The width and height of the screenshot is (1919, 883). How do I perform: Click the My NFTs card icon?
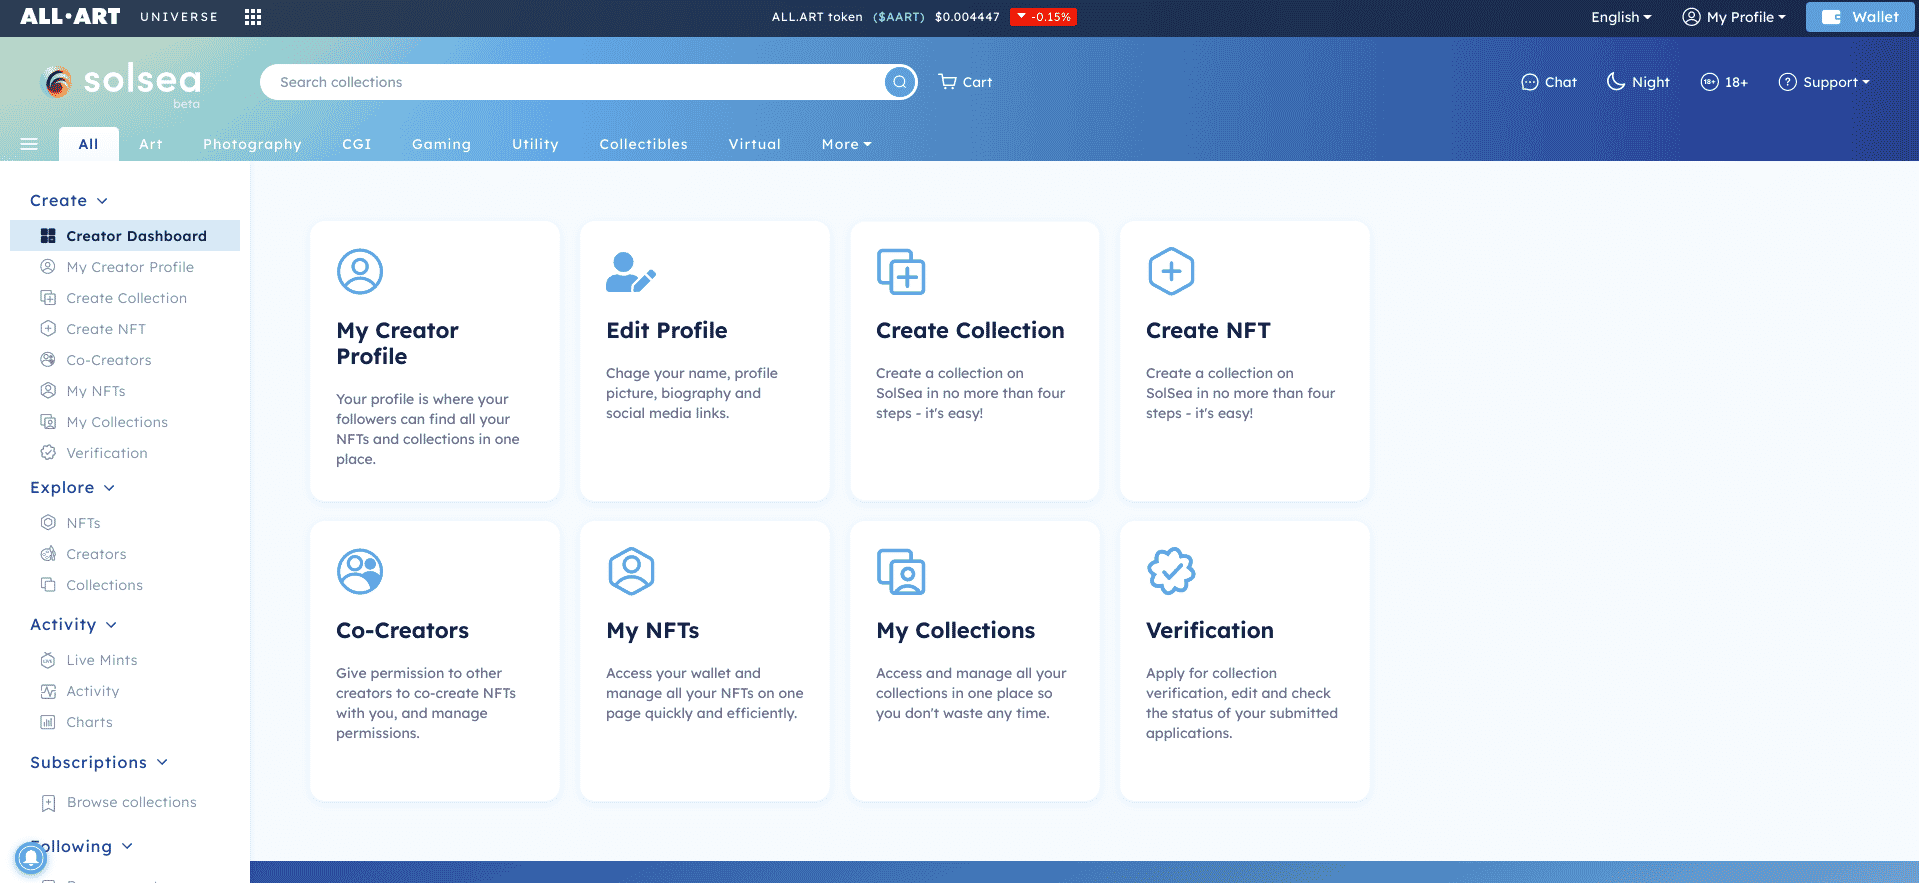(x=631, y=571)
